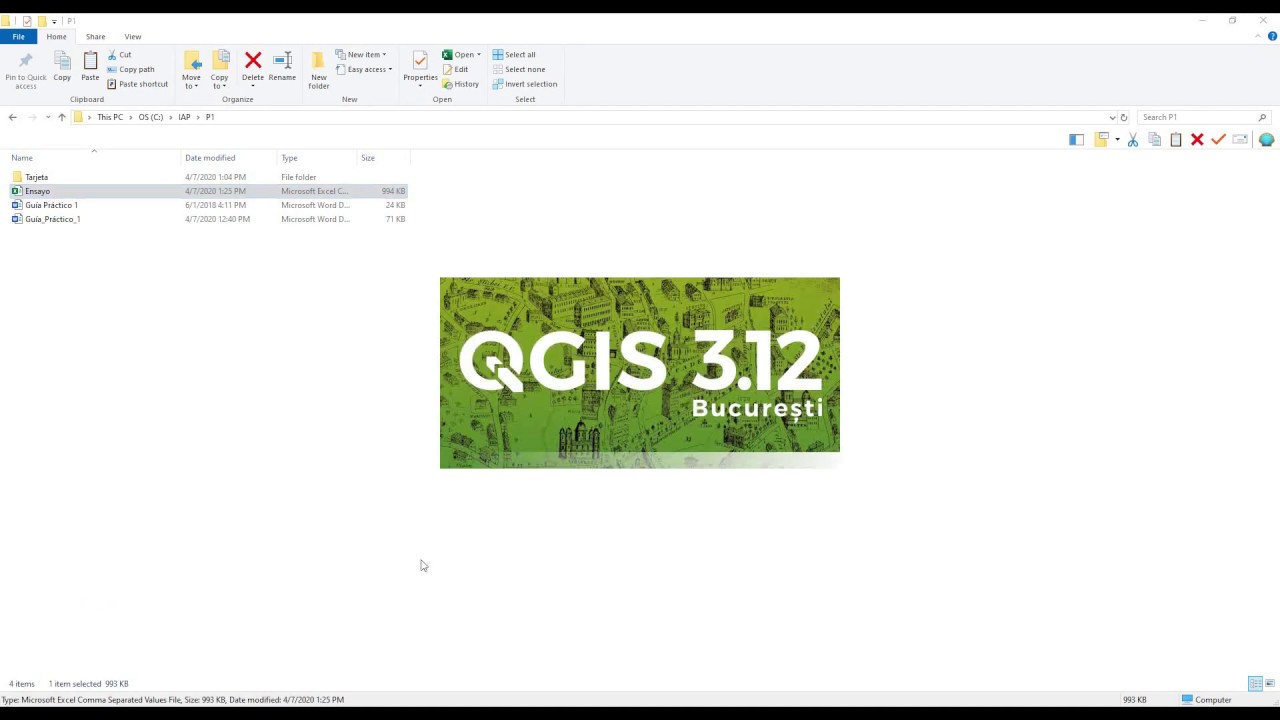The height and width of the screenshot is (720, 1280).
Task: Click the Pin to Quick access icon
Action: pyautogui.click(x=25, y=71)
